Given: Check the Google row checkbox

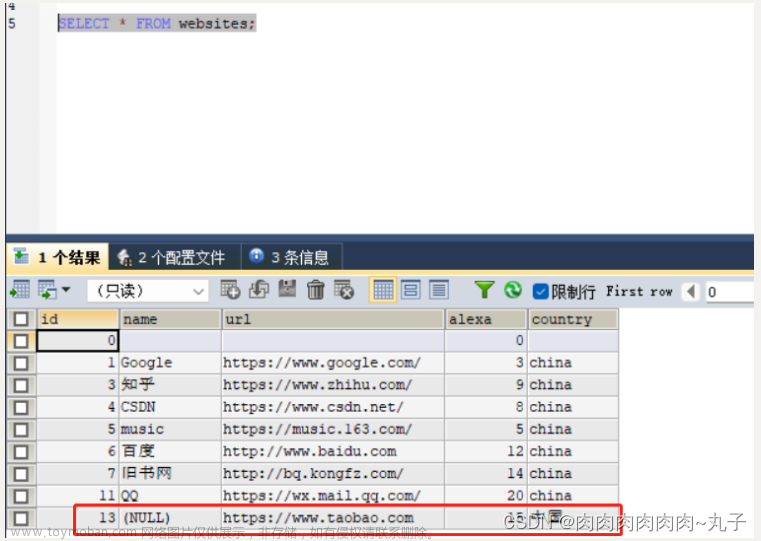Looking at the screenshot, I should pyautogui.click(x=21, y=363).
